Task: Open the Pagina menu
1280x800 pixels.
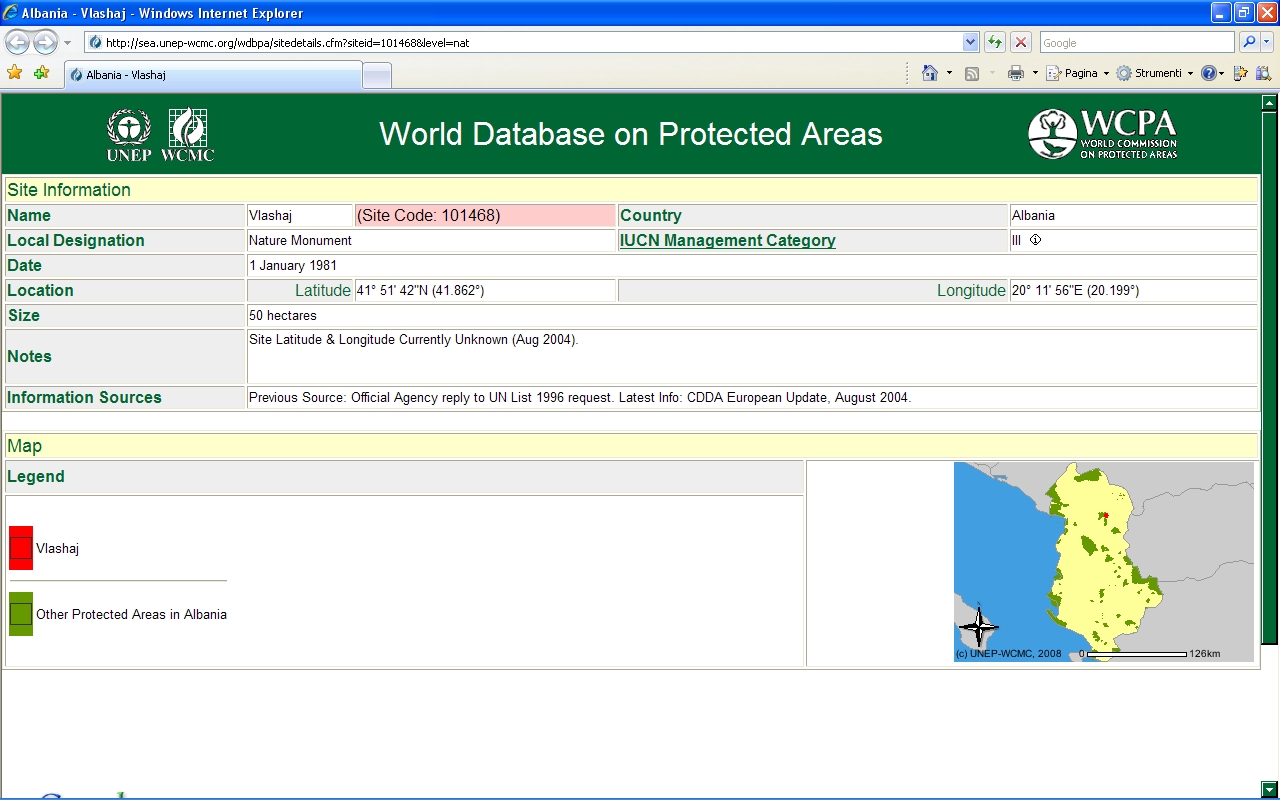Action: (1078, 73)
